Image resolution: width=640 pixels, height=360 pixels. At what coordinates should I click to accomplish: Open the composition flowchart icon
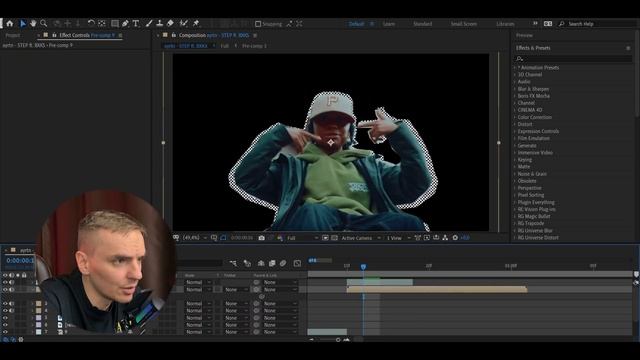[x=445, y=238]
